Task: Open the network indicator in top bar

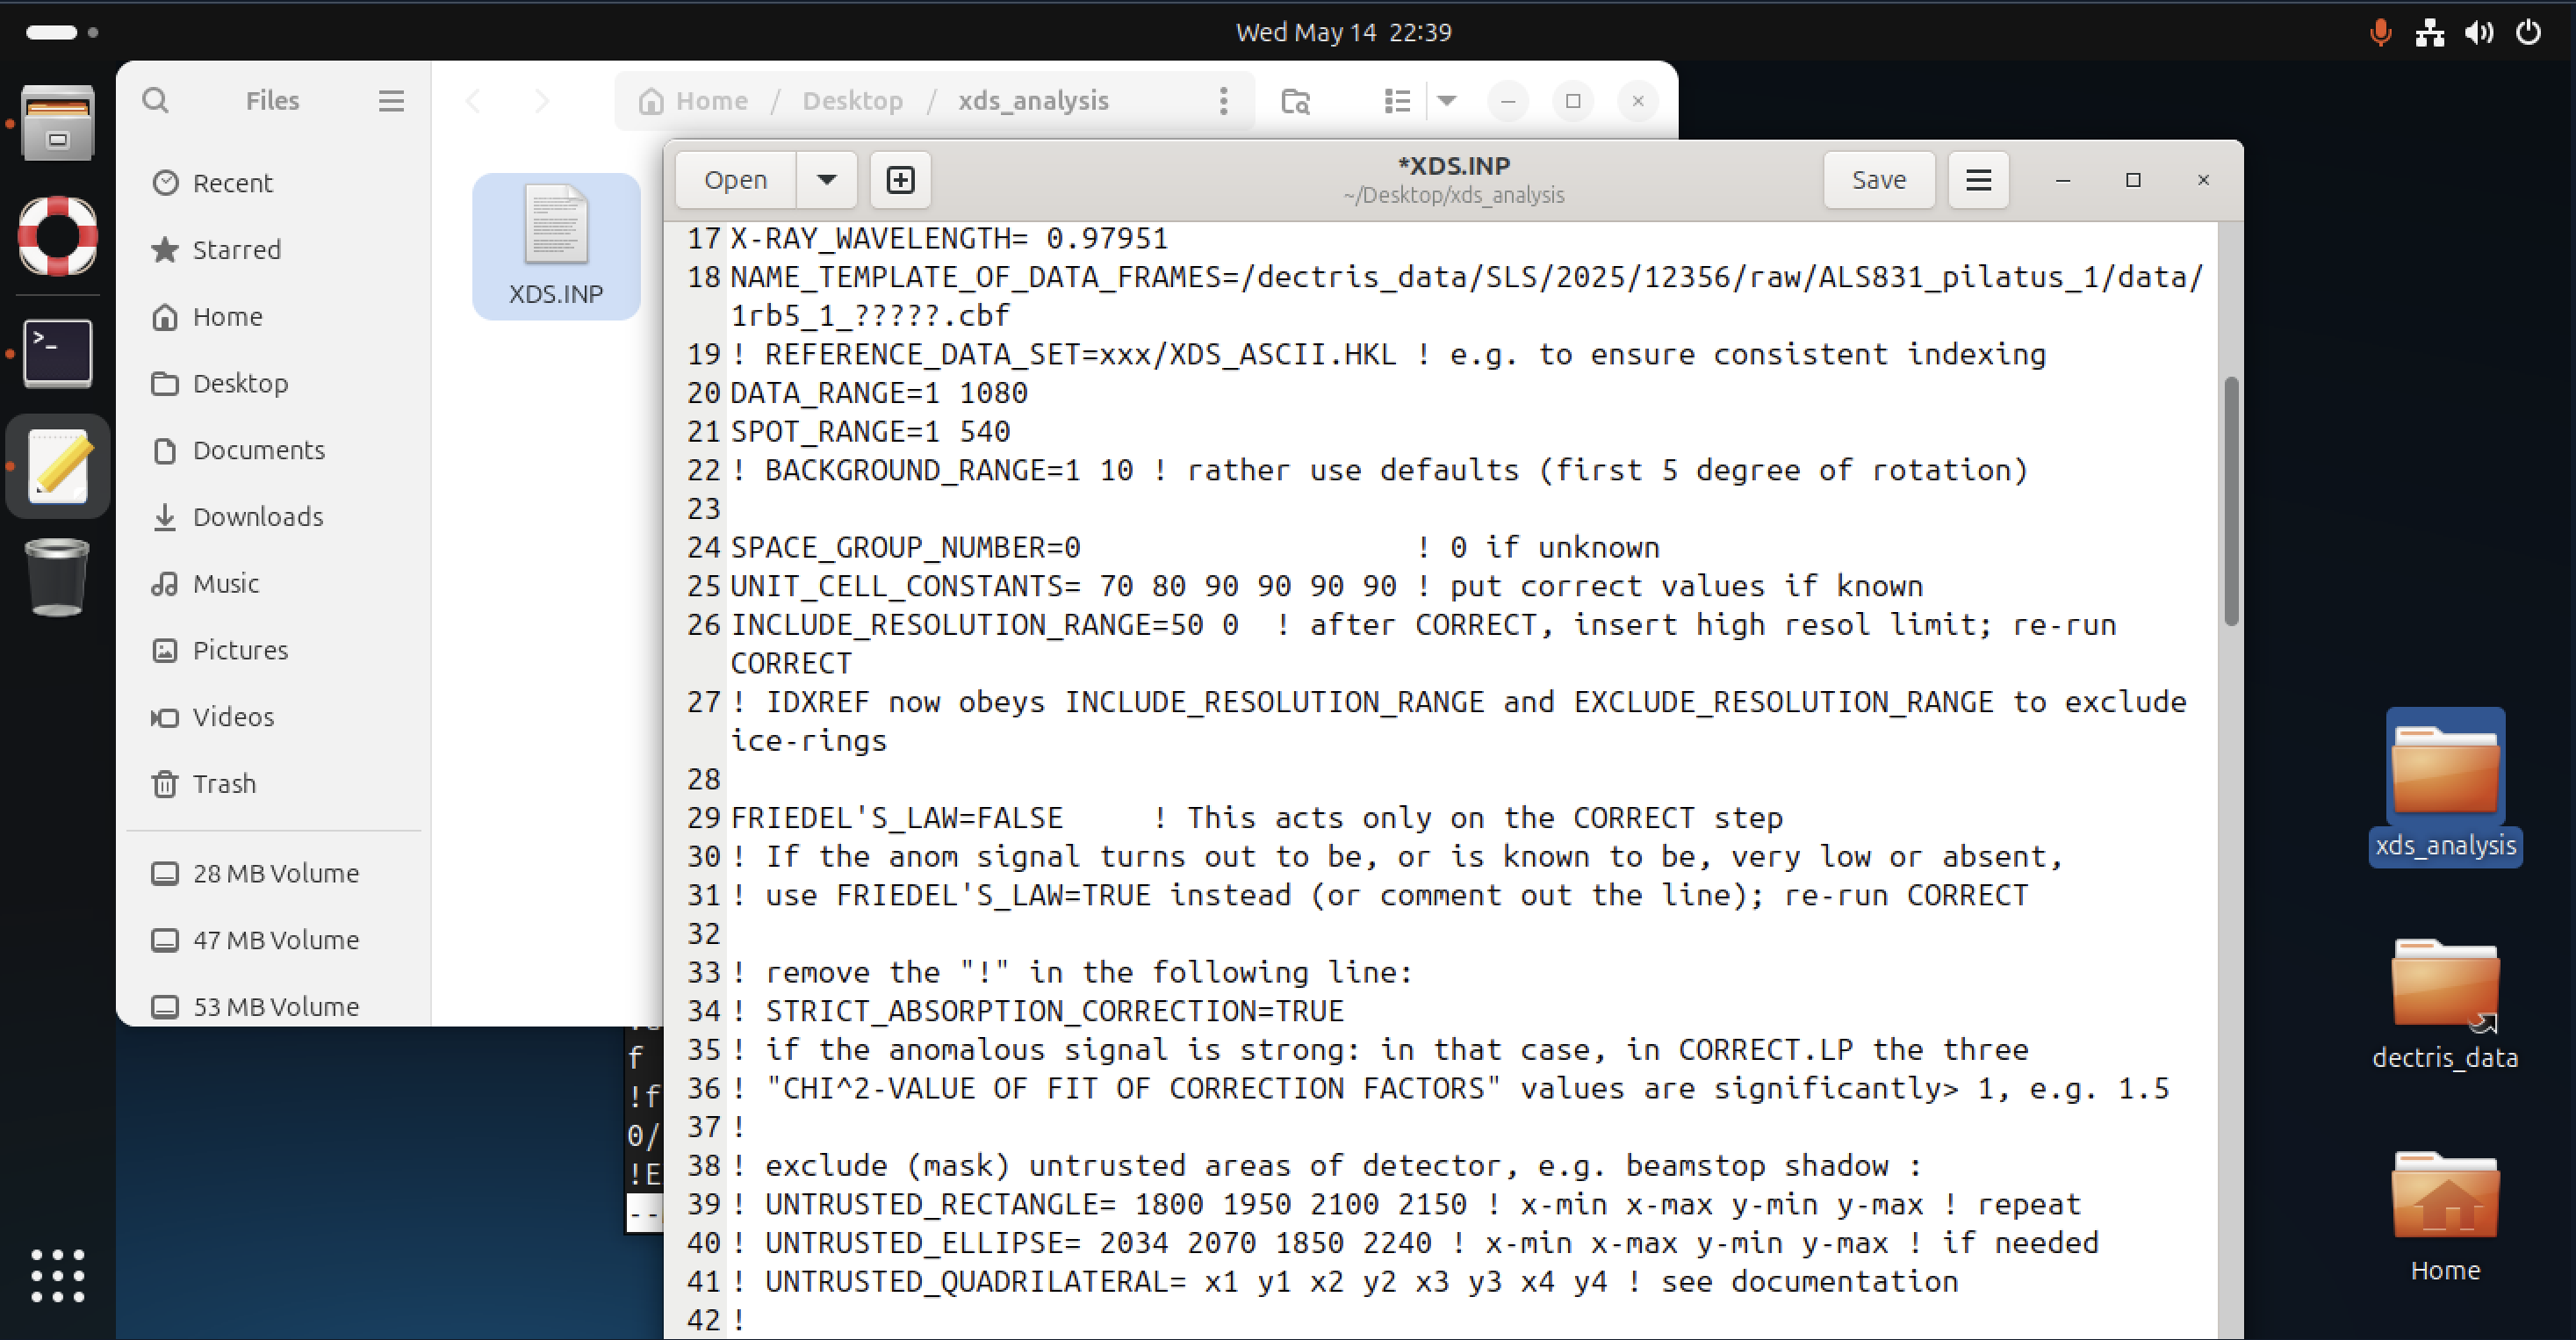Action: click(x=2429, y=32)
